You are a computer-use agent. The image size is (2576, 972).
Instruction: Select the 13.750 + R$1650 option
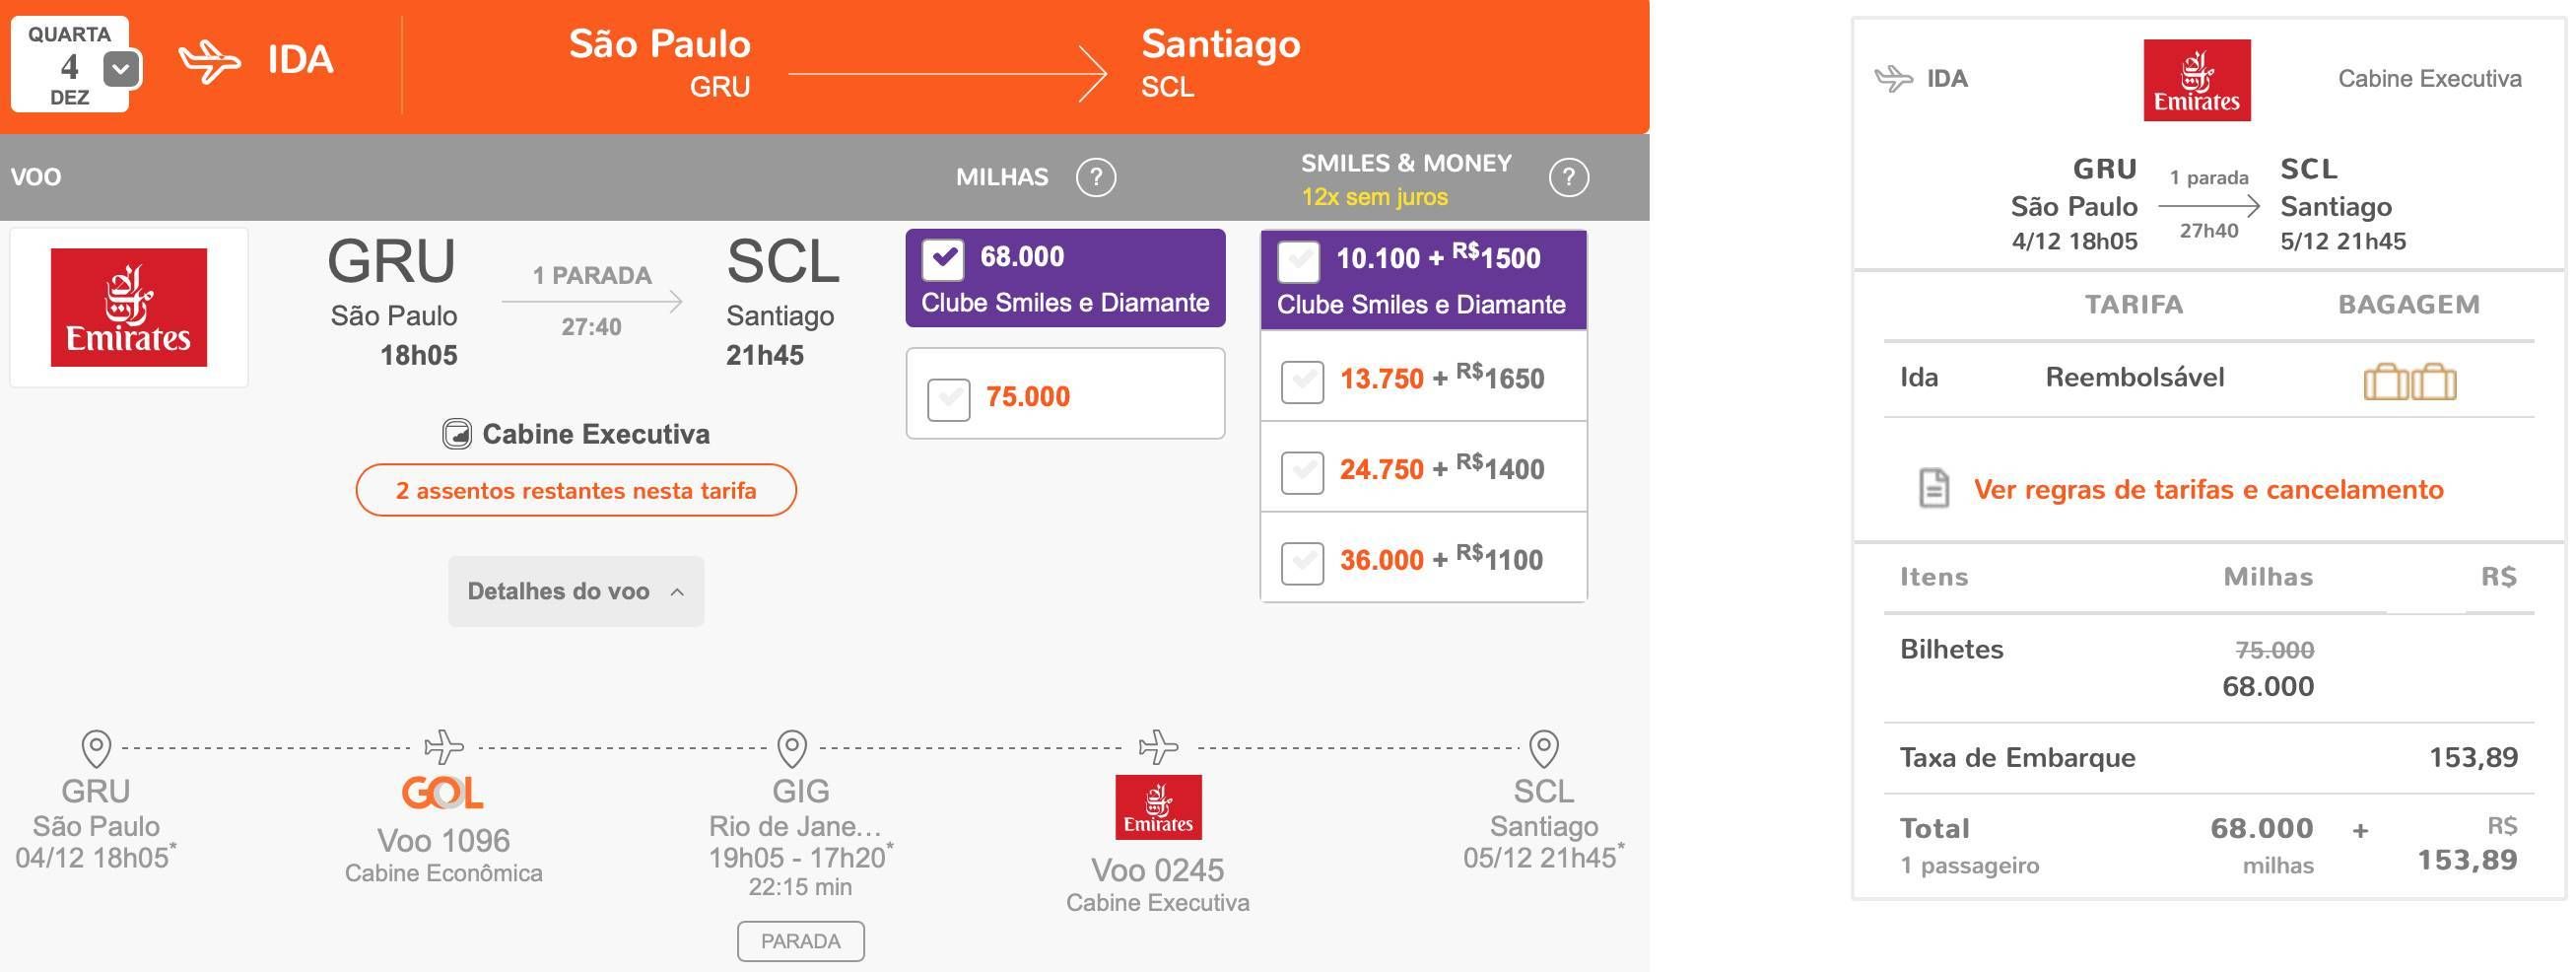tap(1302, 381)
